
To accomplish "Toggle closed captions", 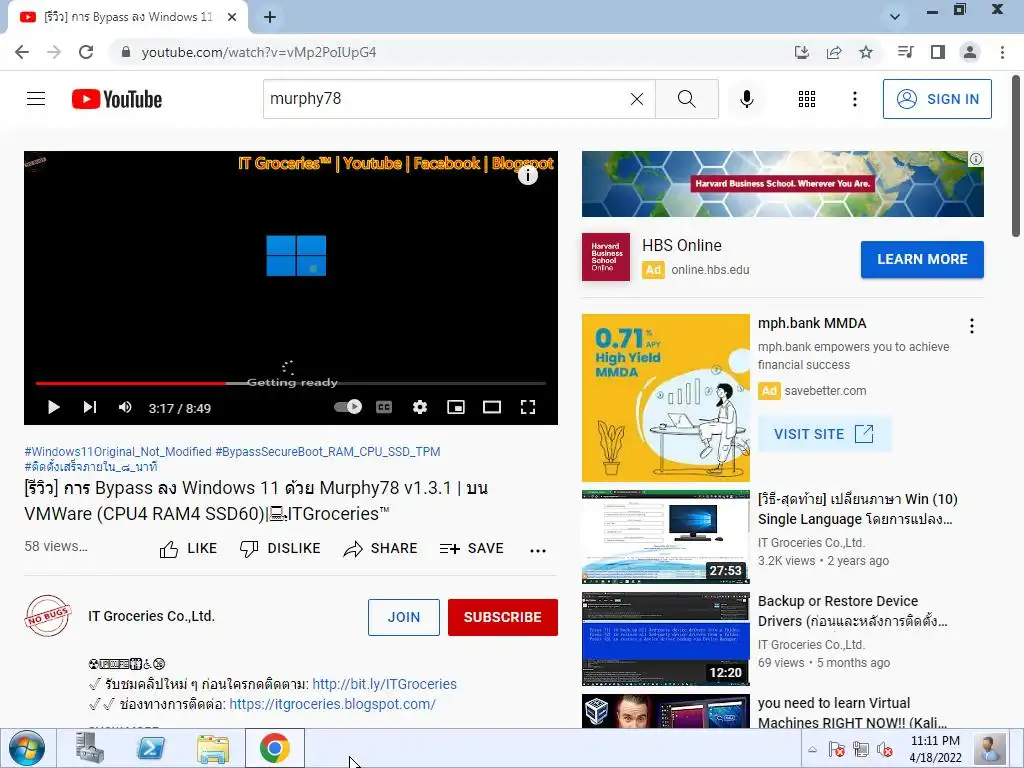I will coord(384,408).
